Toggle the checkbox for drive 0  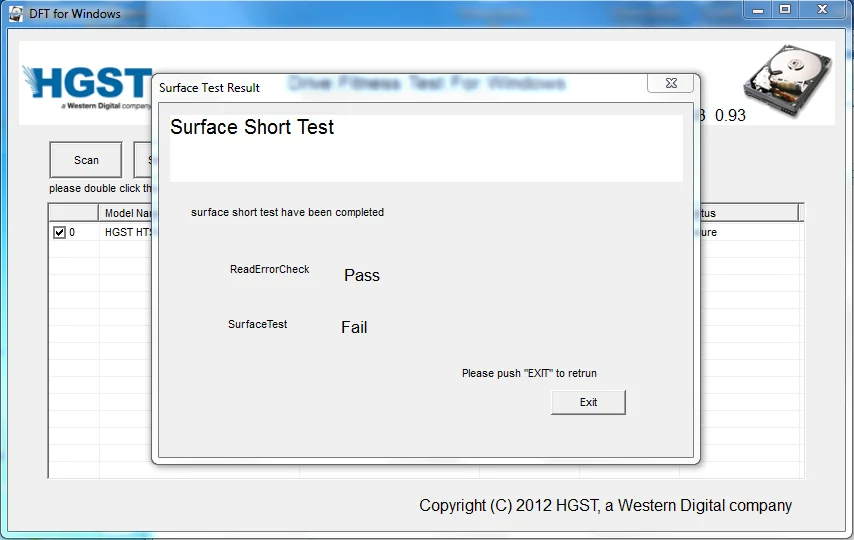(x=59, y=233)
